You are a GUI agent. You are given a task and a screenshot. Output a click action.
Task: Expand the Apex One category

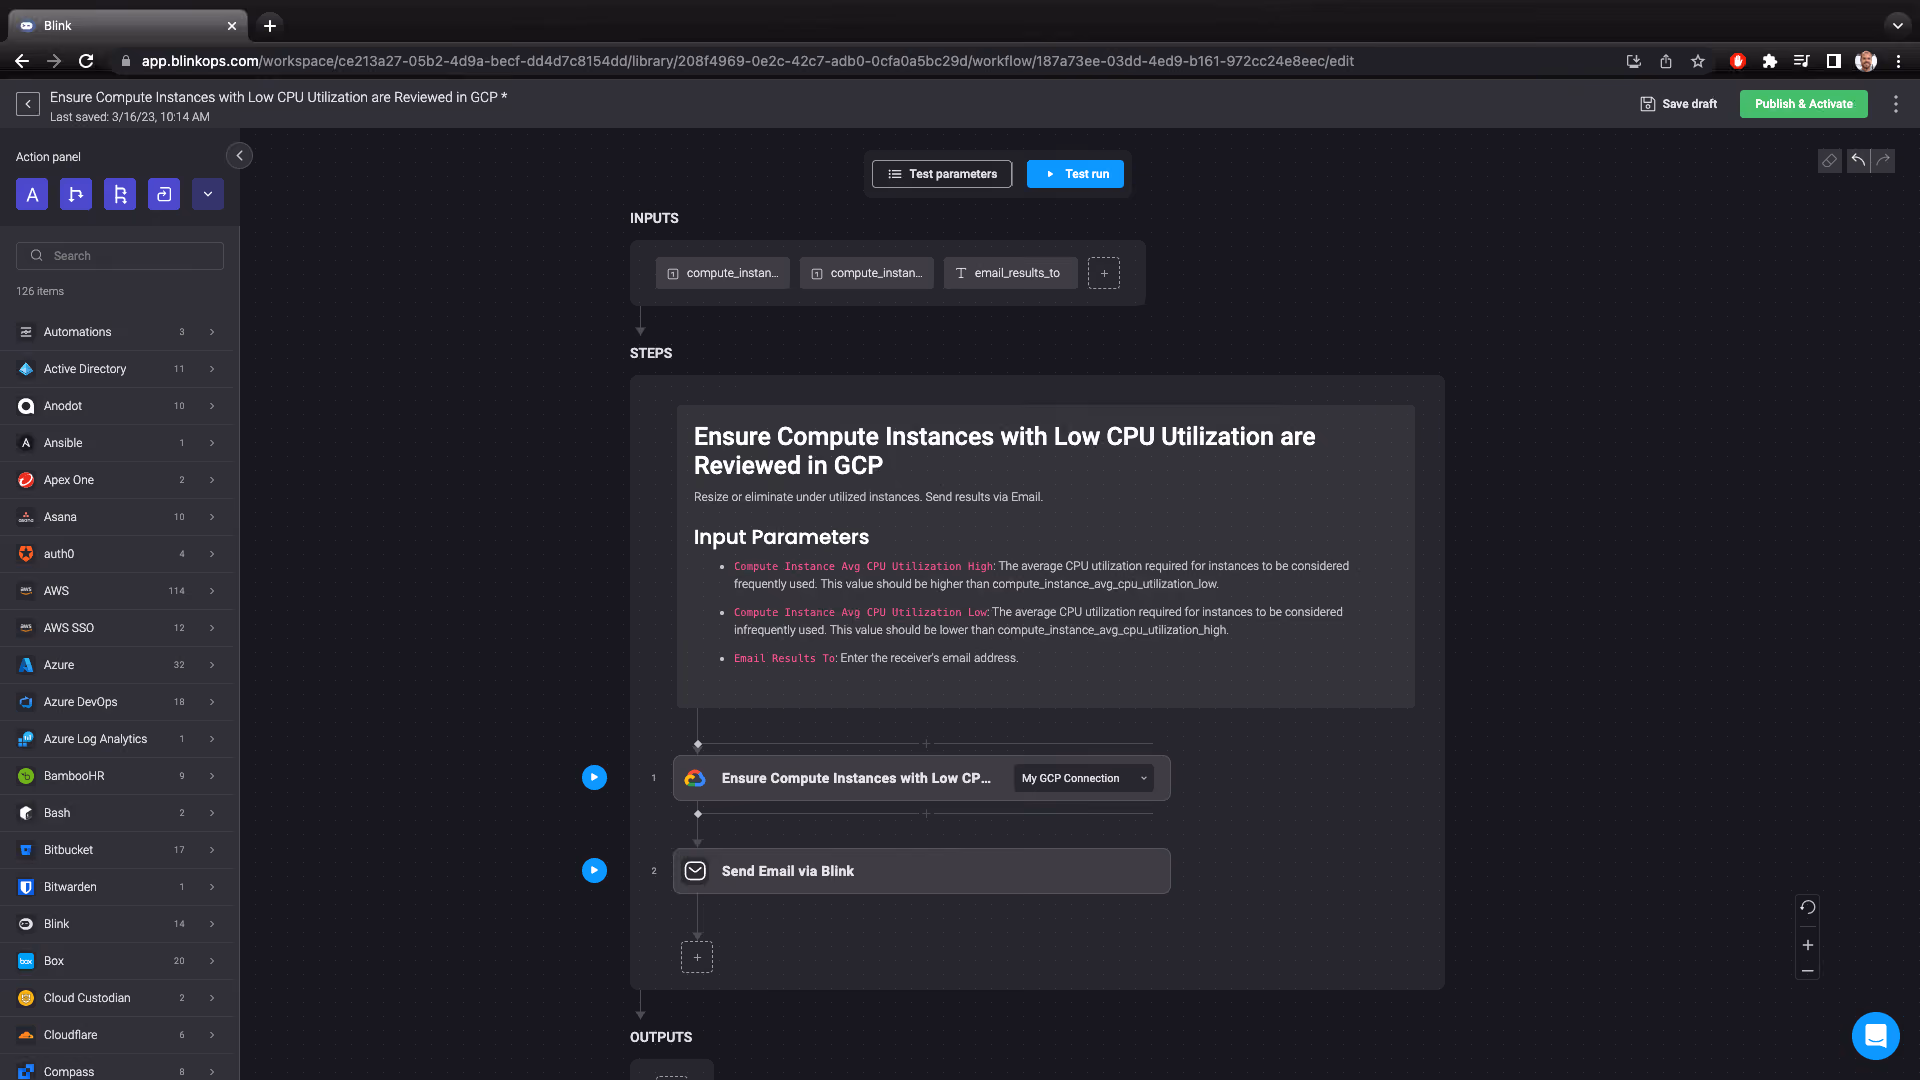tap(116, 480)
